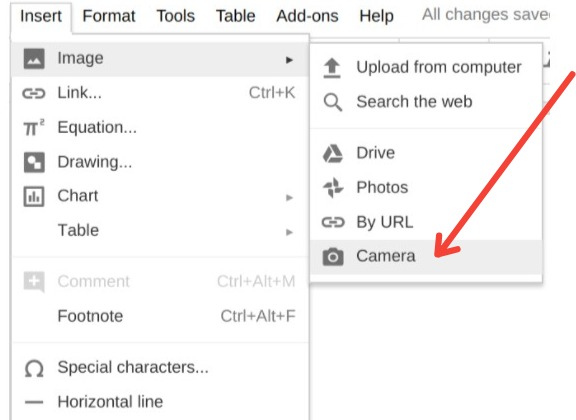Open the Help menu
Screen dimensions: 576x420
pyautogui.click(x=377, y=16)
